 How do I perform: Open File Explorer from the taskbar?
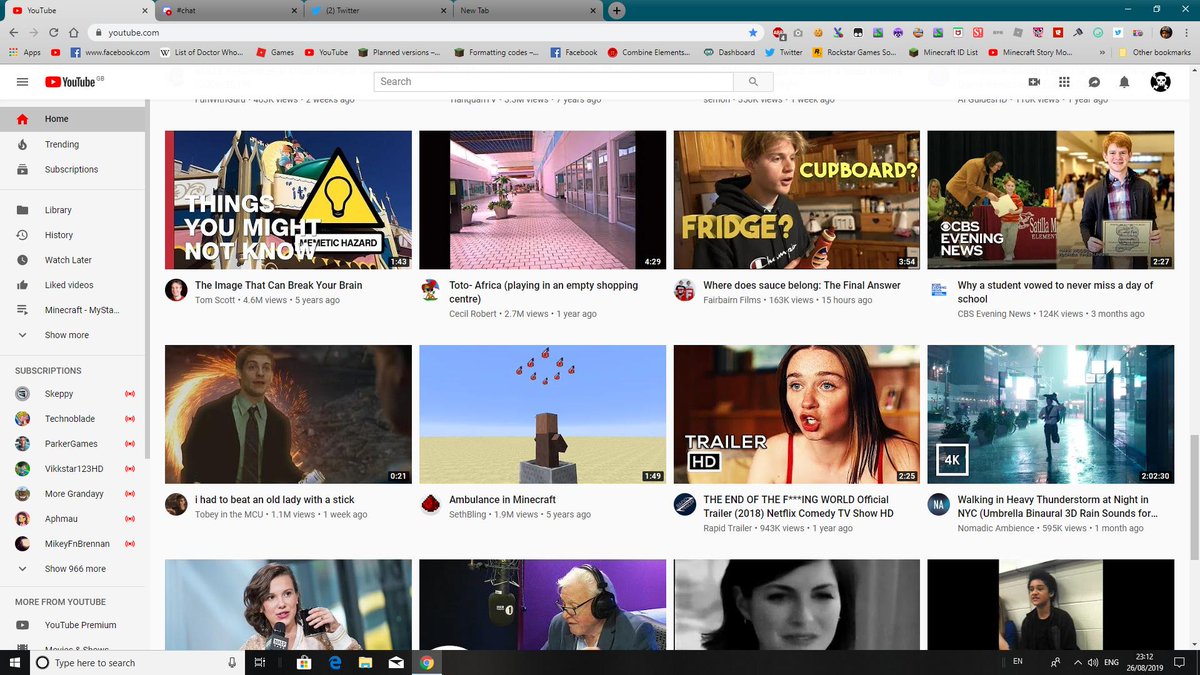(366, 662)
